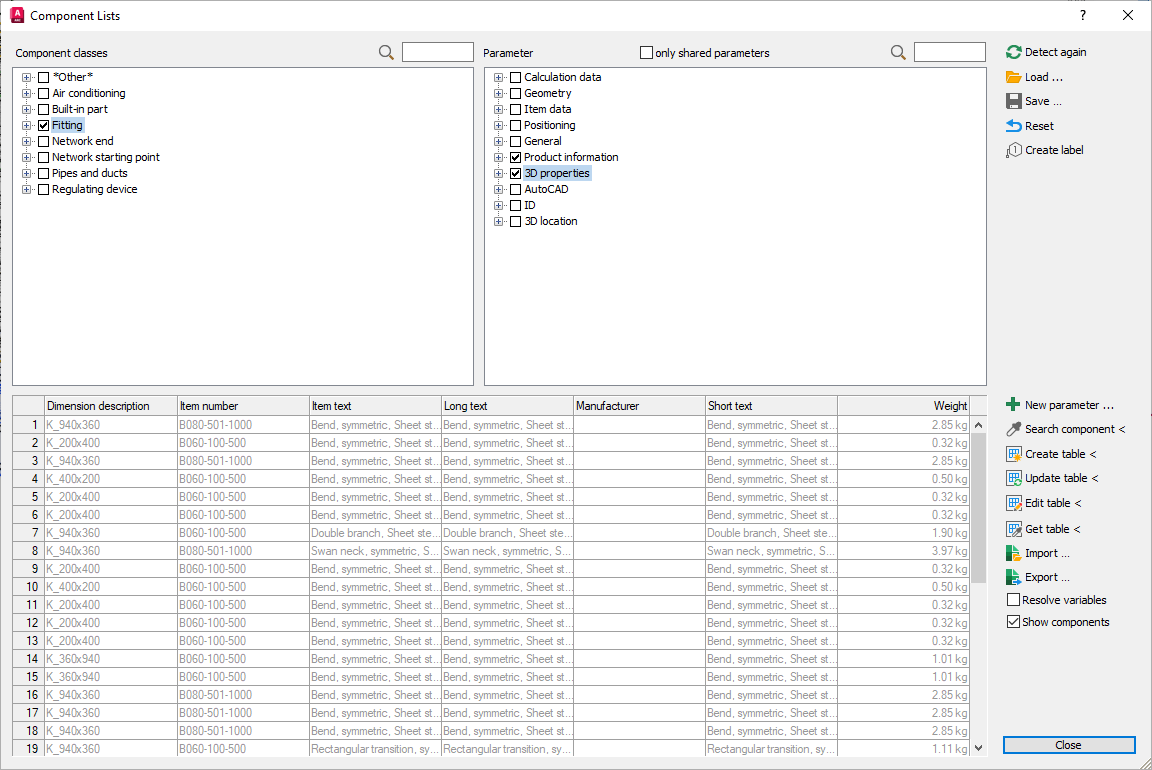Click the Load folder icon
The image size is (1152, 770).
1014,77
